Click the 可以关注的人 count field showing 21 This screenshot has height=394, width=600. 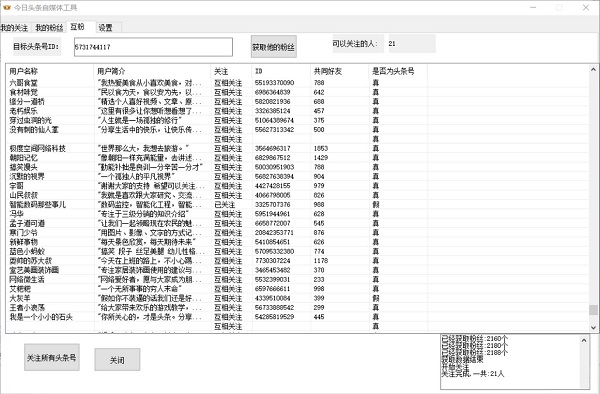pos(412,44)
